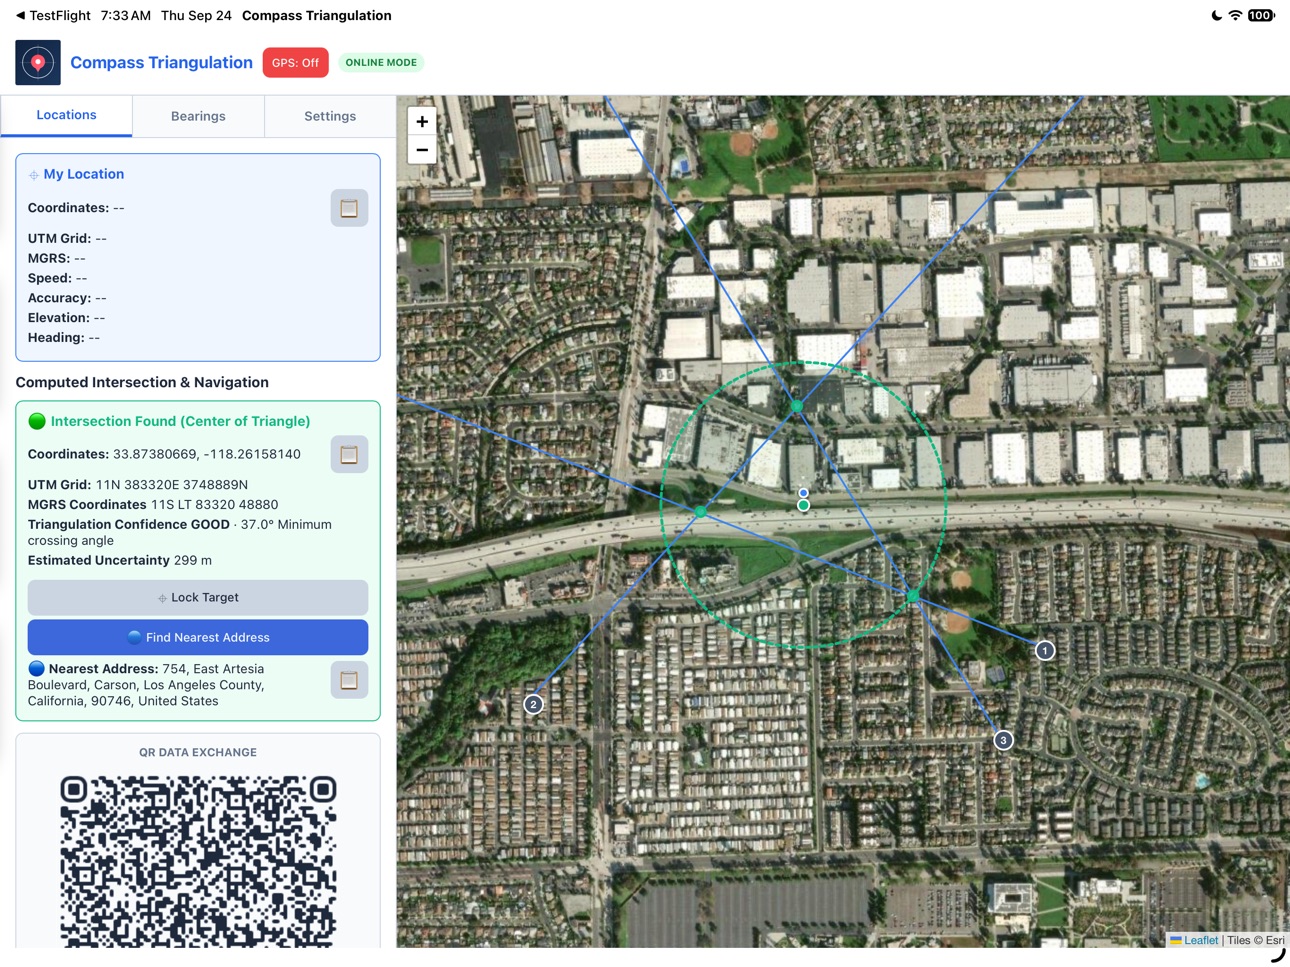
Task: Open the Settings tab
Action: click(x=330, y=116)
